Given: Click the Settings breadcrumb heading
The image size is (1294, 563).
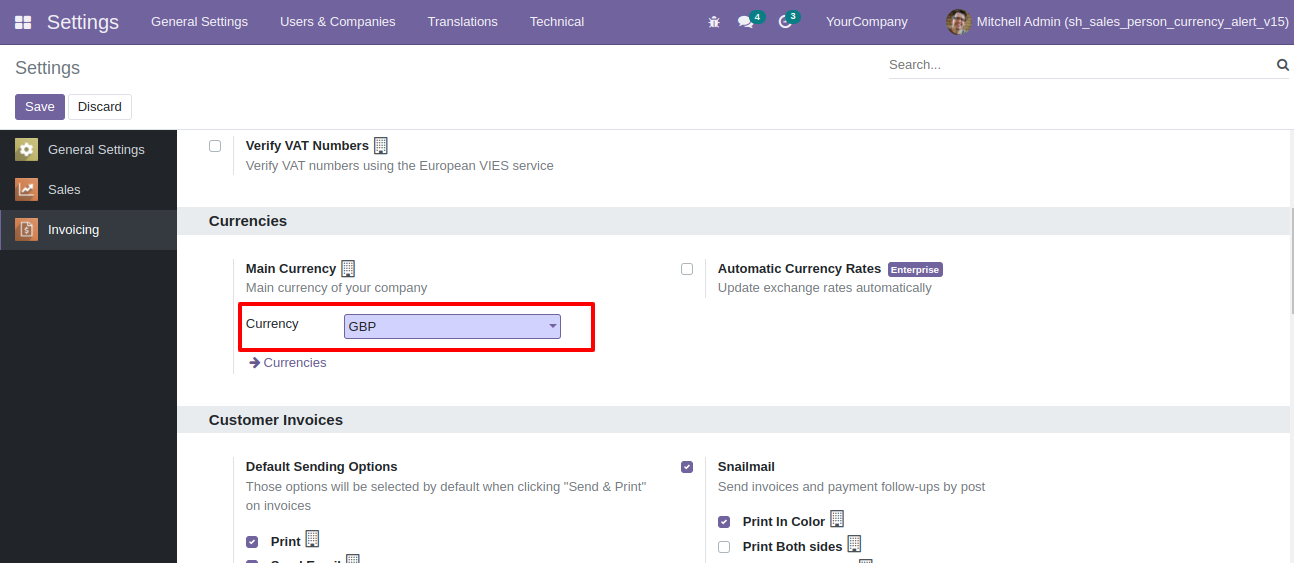Looking at the screenshot, I should pos(48,68).
